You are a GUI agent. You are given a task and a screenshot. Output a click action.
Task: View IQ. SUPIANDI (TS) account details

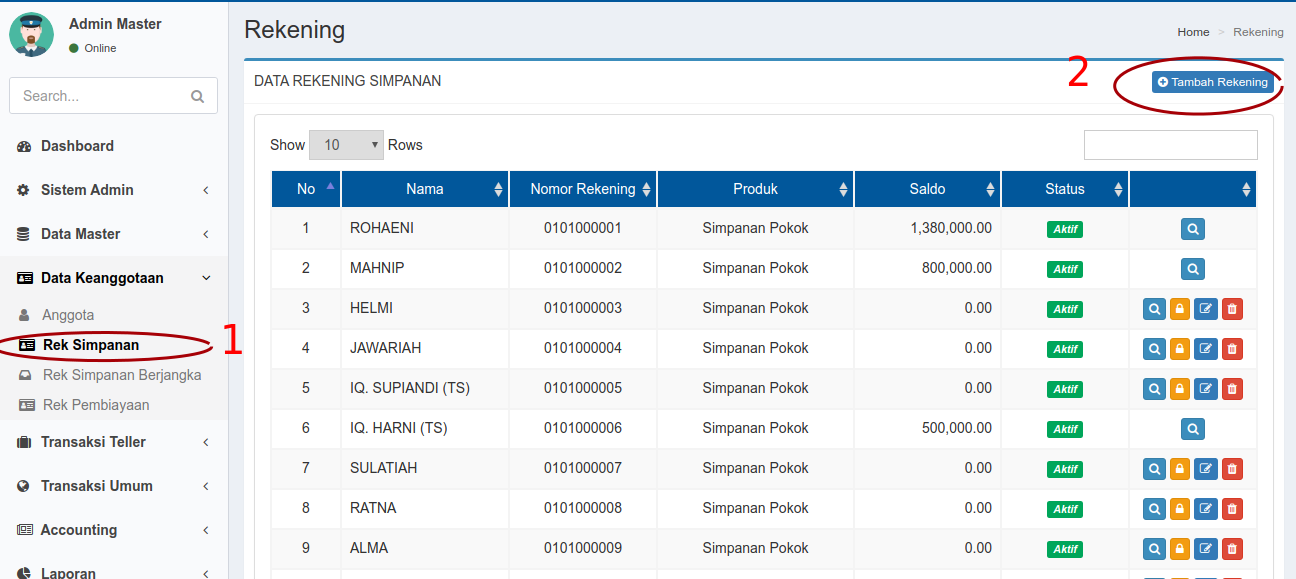point(1154,389)
